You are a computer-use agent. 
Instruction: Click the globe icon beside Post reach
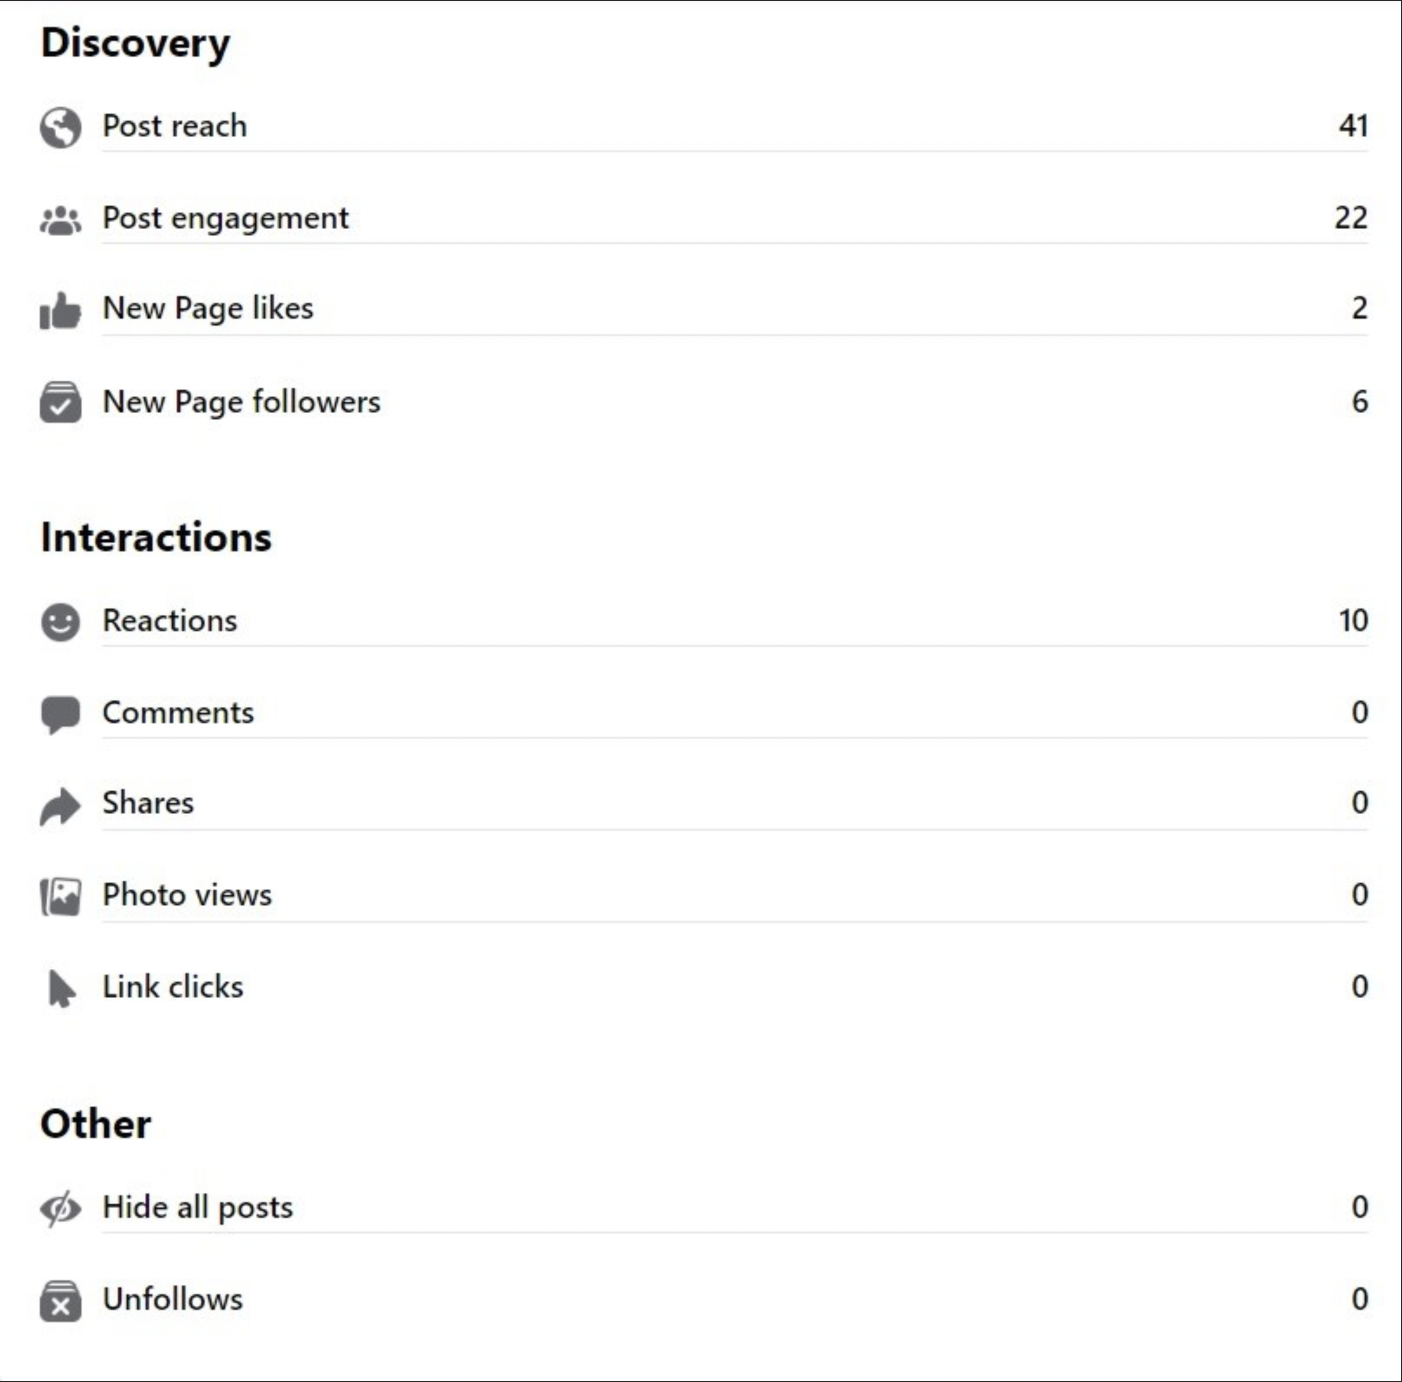click(60, 127)
